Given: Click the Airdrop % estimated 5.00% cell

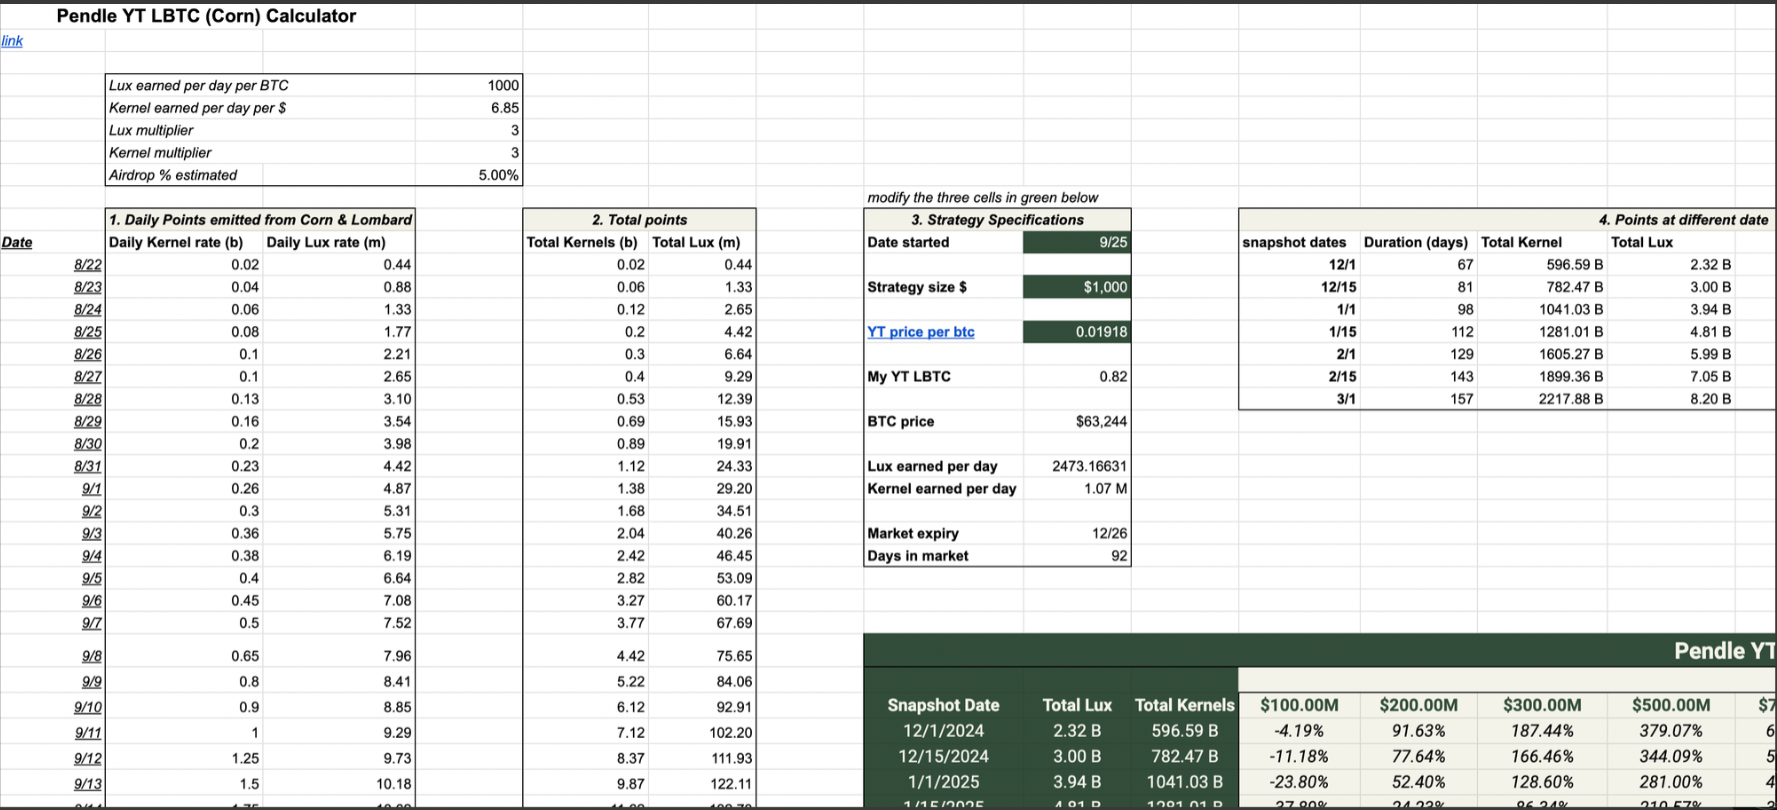Looking at the screenshot, I should (468, 175).
